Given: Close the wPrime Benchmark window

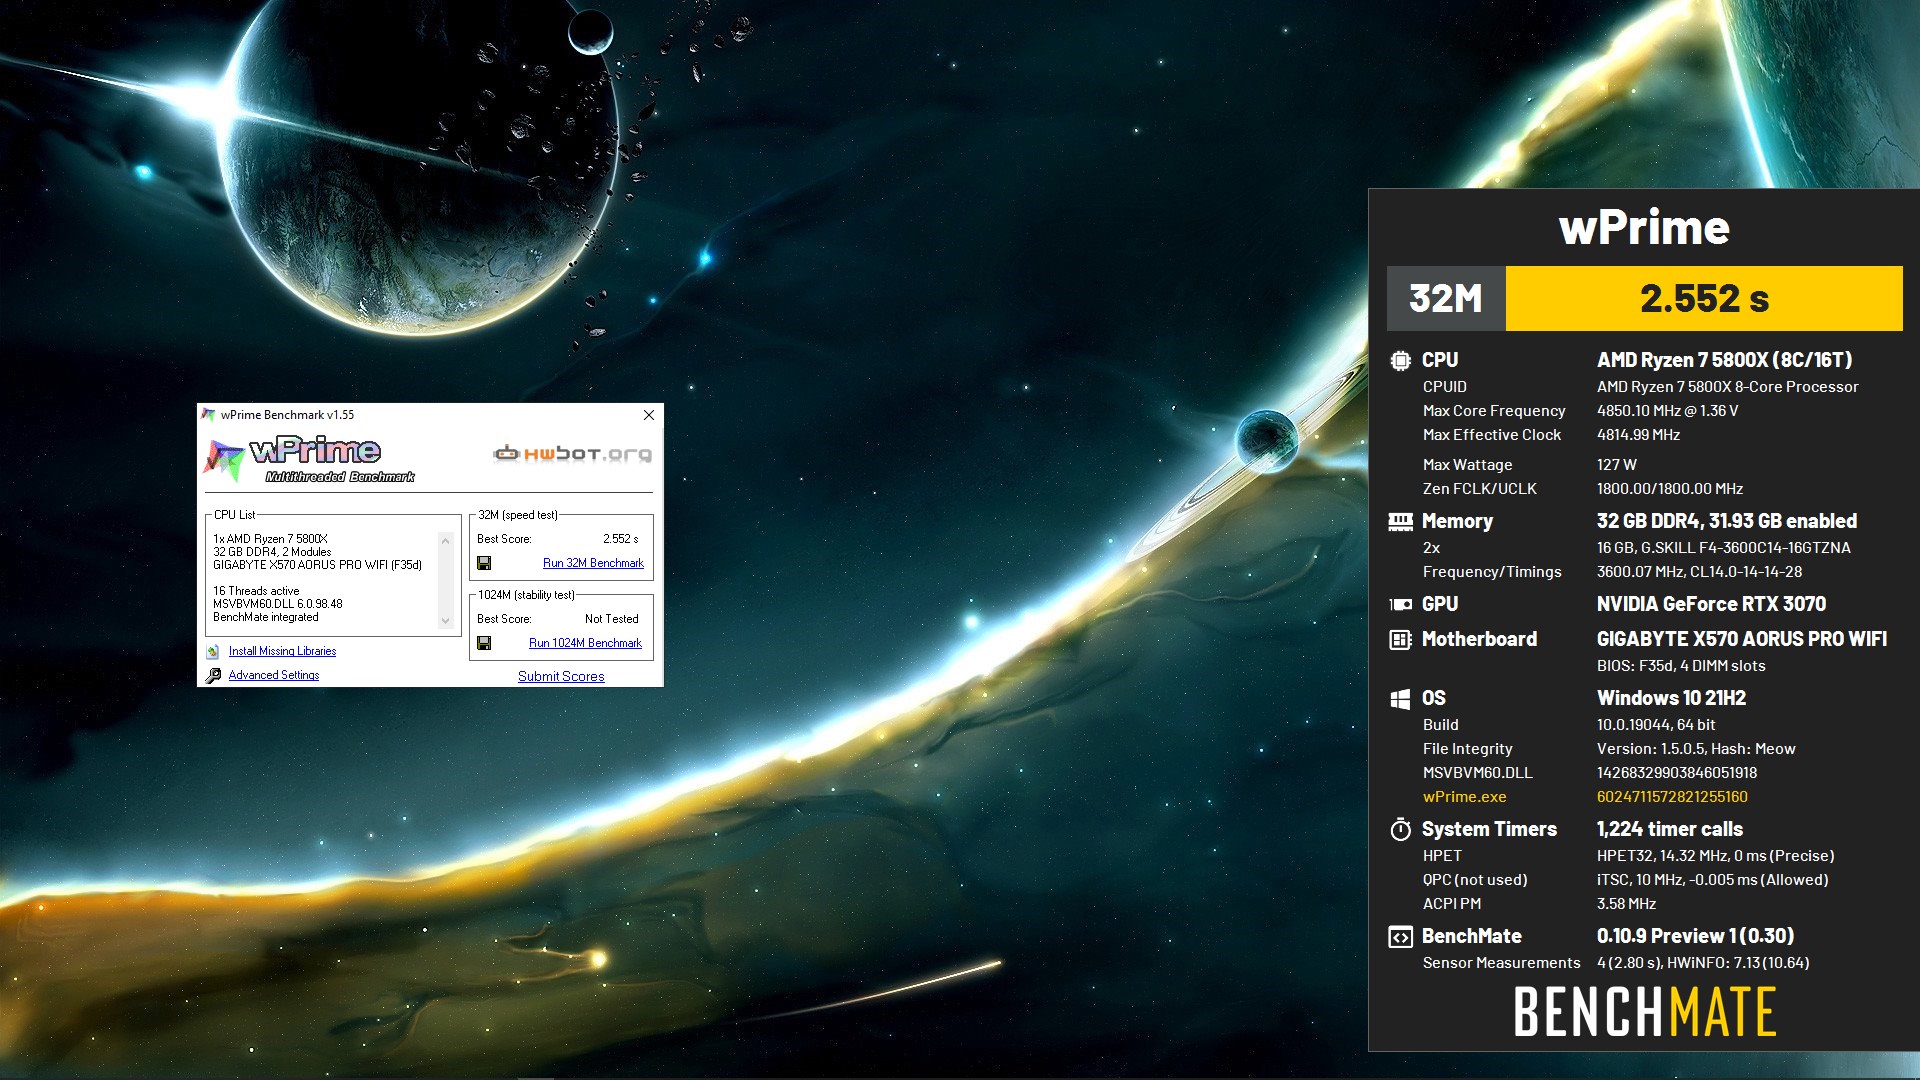Looking at the screenshot, I should pos(649,415).
